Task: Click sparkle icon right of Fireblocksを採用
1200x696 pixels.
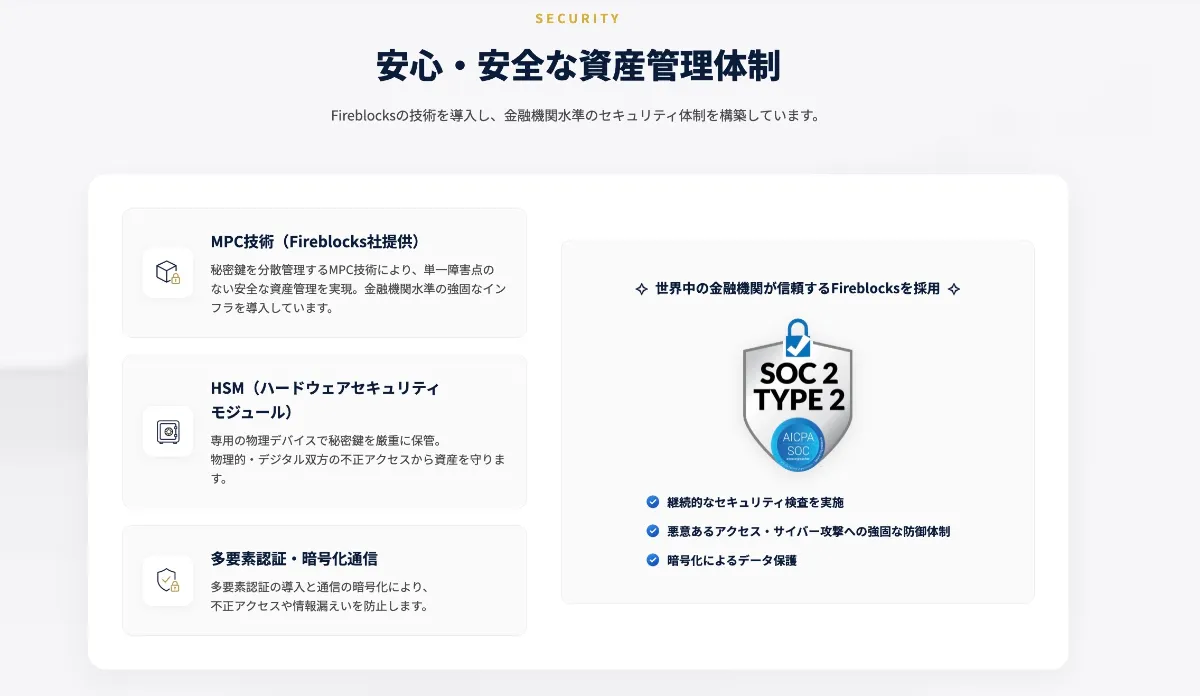Action: (953, 288)
